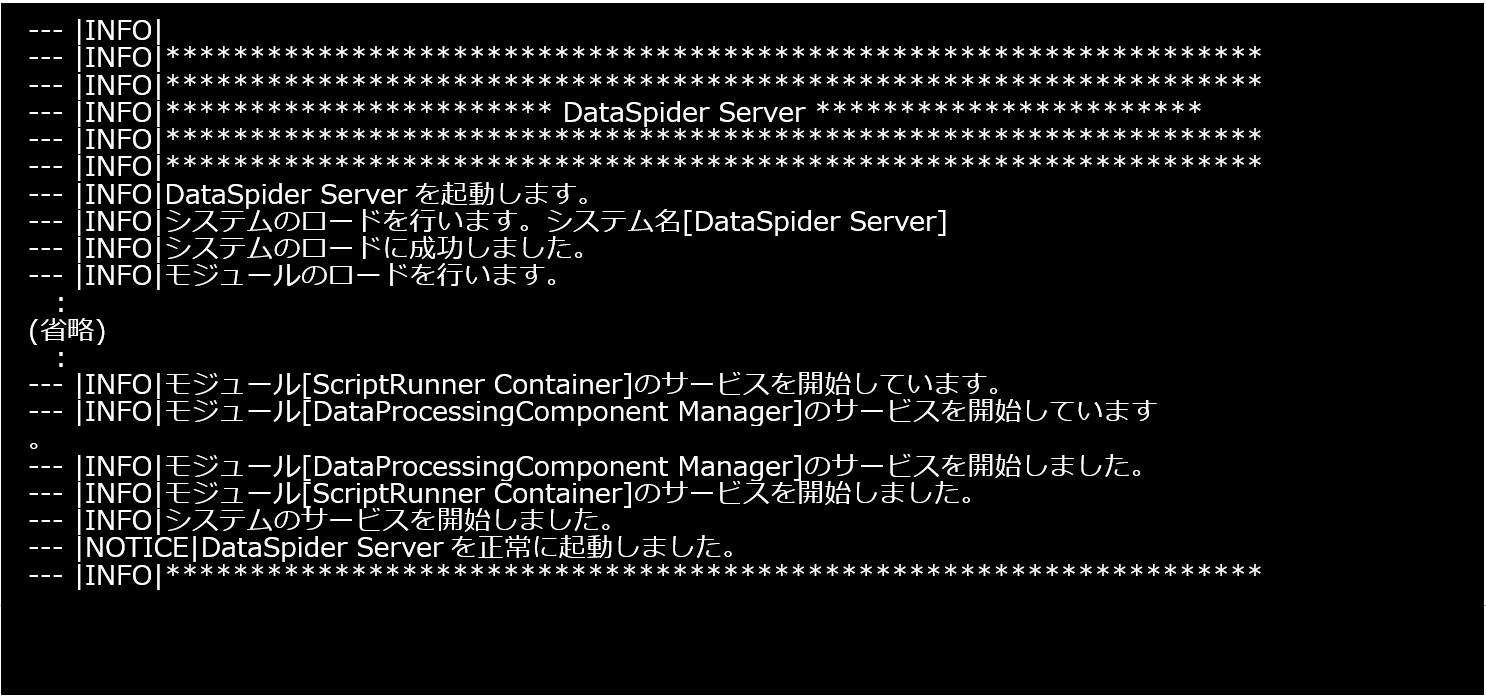Click the "システムのサービスを開始しました。" log message
Image resolution: width=1486 pixels, height=698 pixels.
[389, 521]
